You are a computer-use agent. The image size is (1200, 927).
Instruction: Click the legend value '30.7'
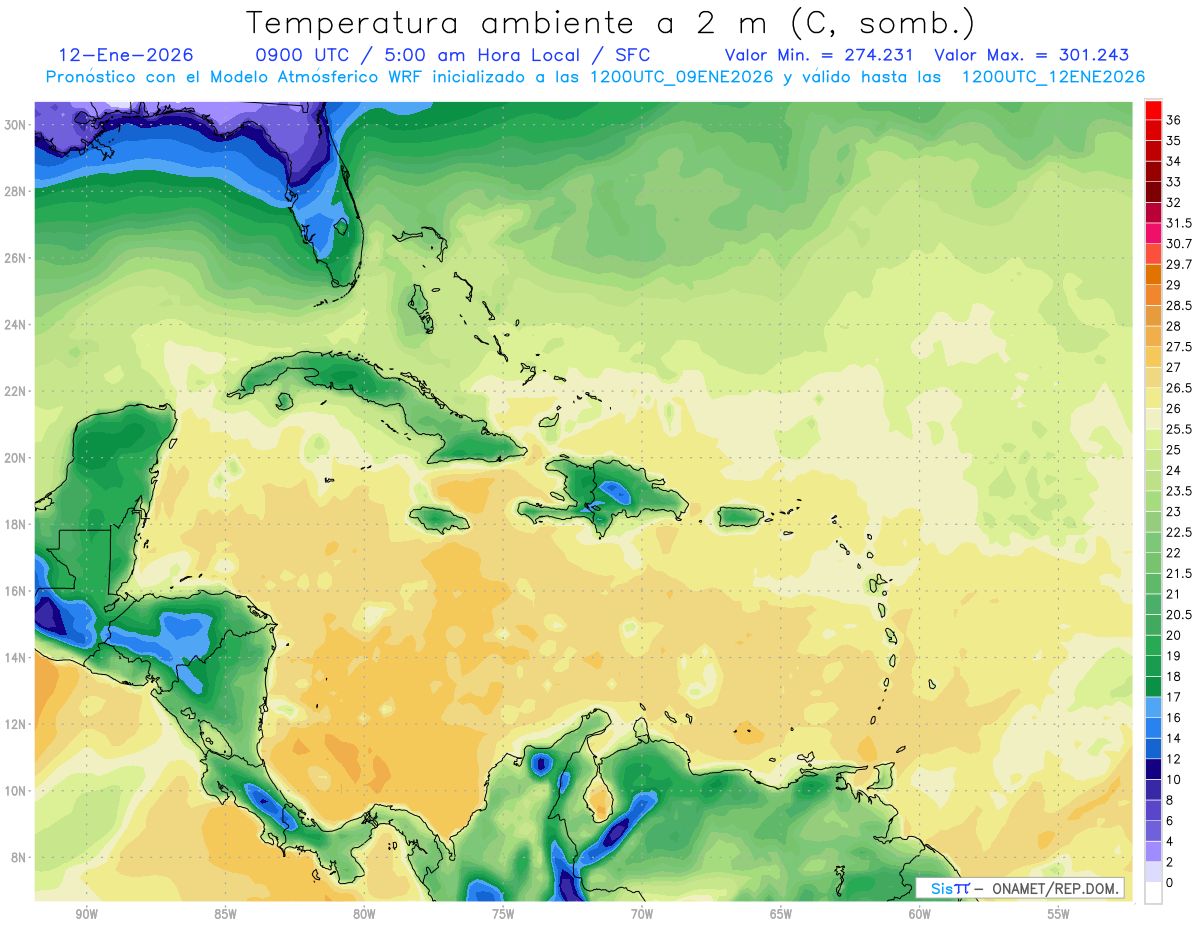pyautogui.click(x=1179, y=244)
